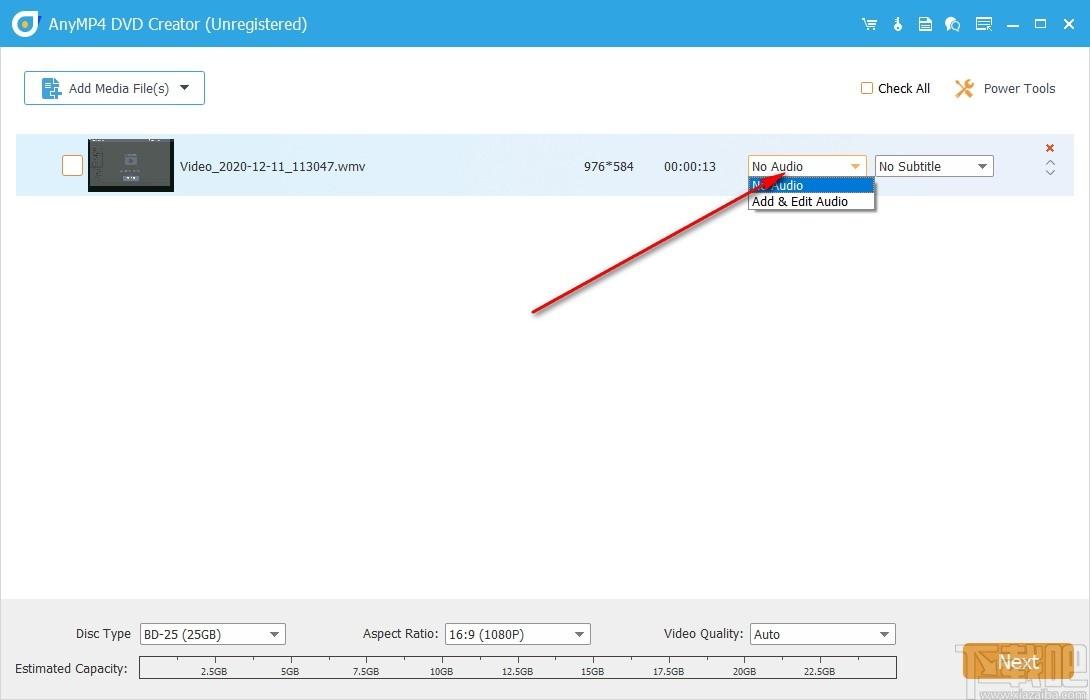Open the title bar menu icon

point(984,24)
